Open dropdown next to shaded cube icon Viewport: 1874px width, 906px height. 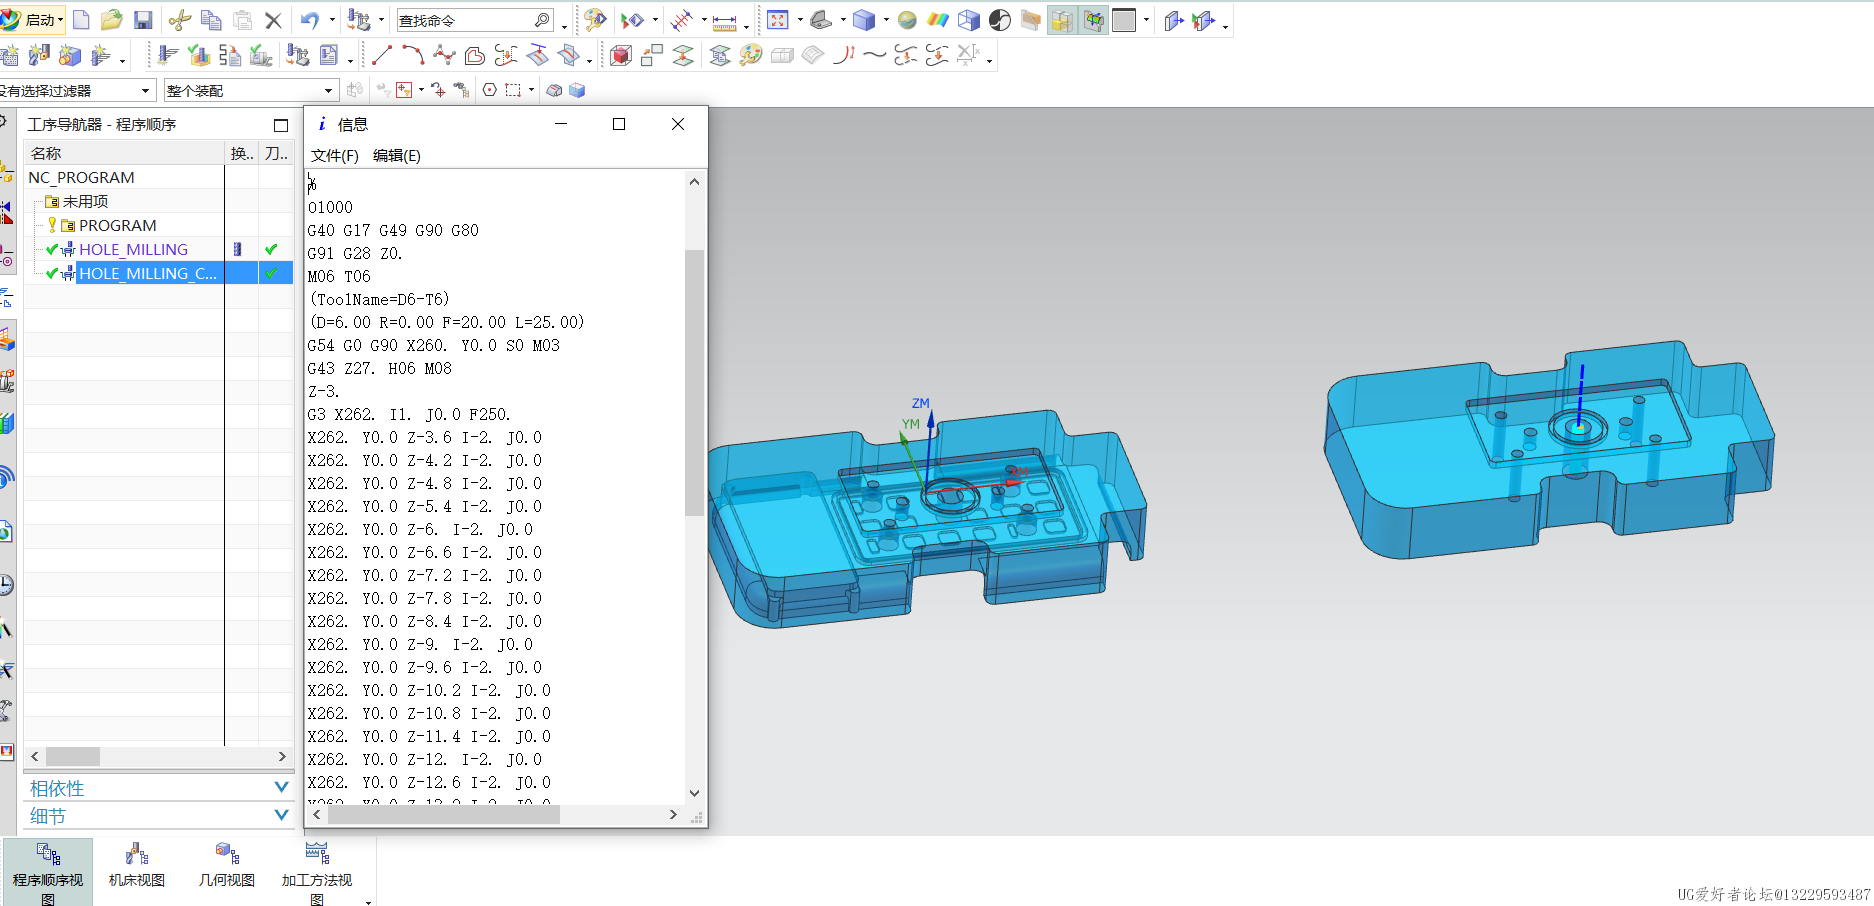click(x=886, y=20)
